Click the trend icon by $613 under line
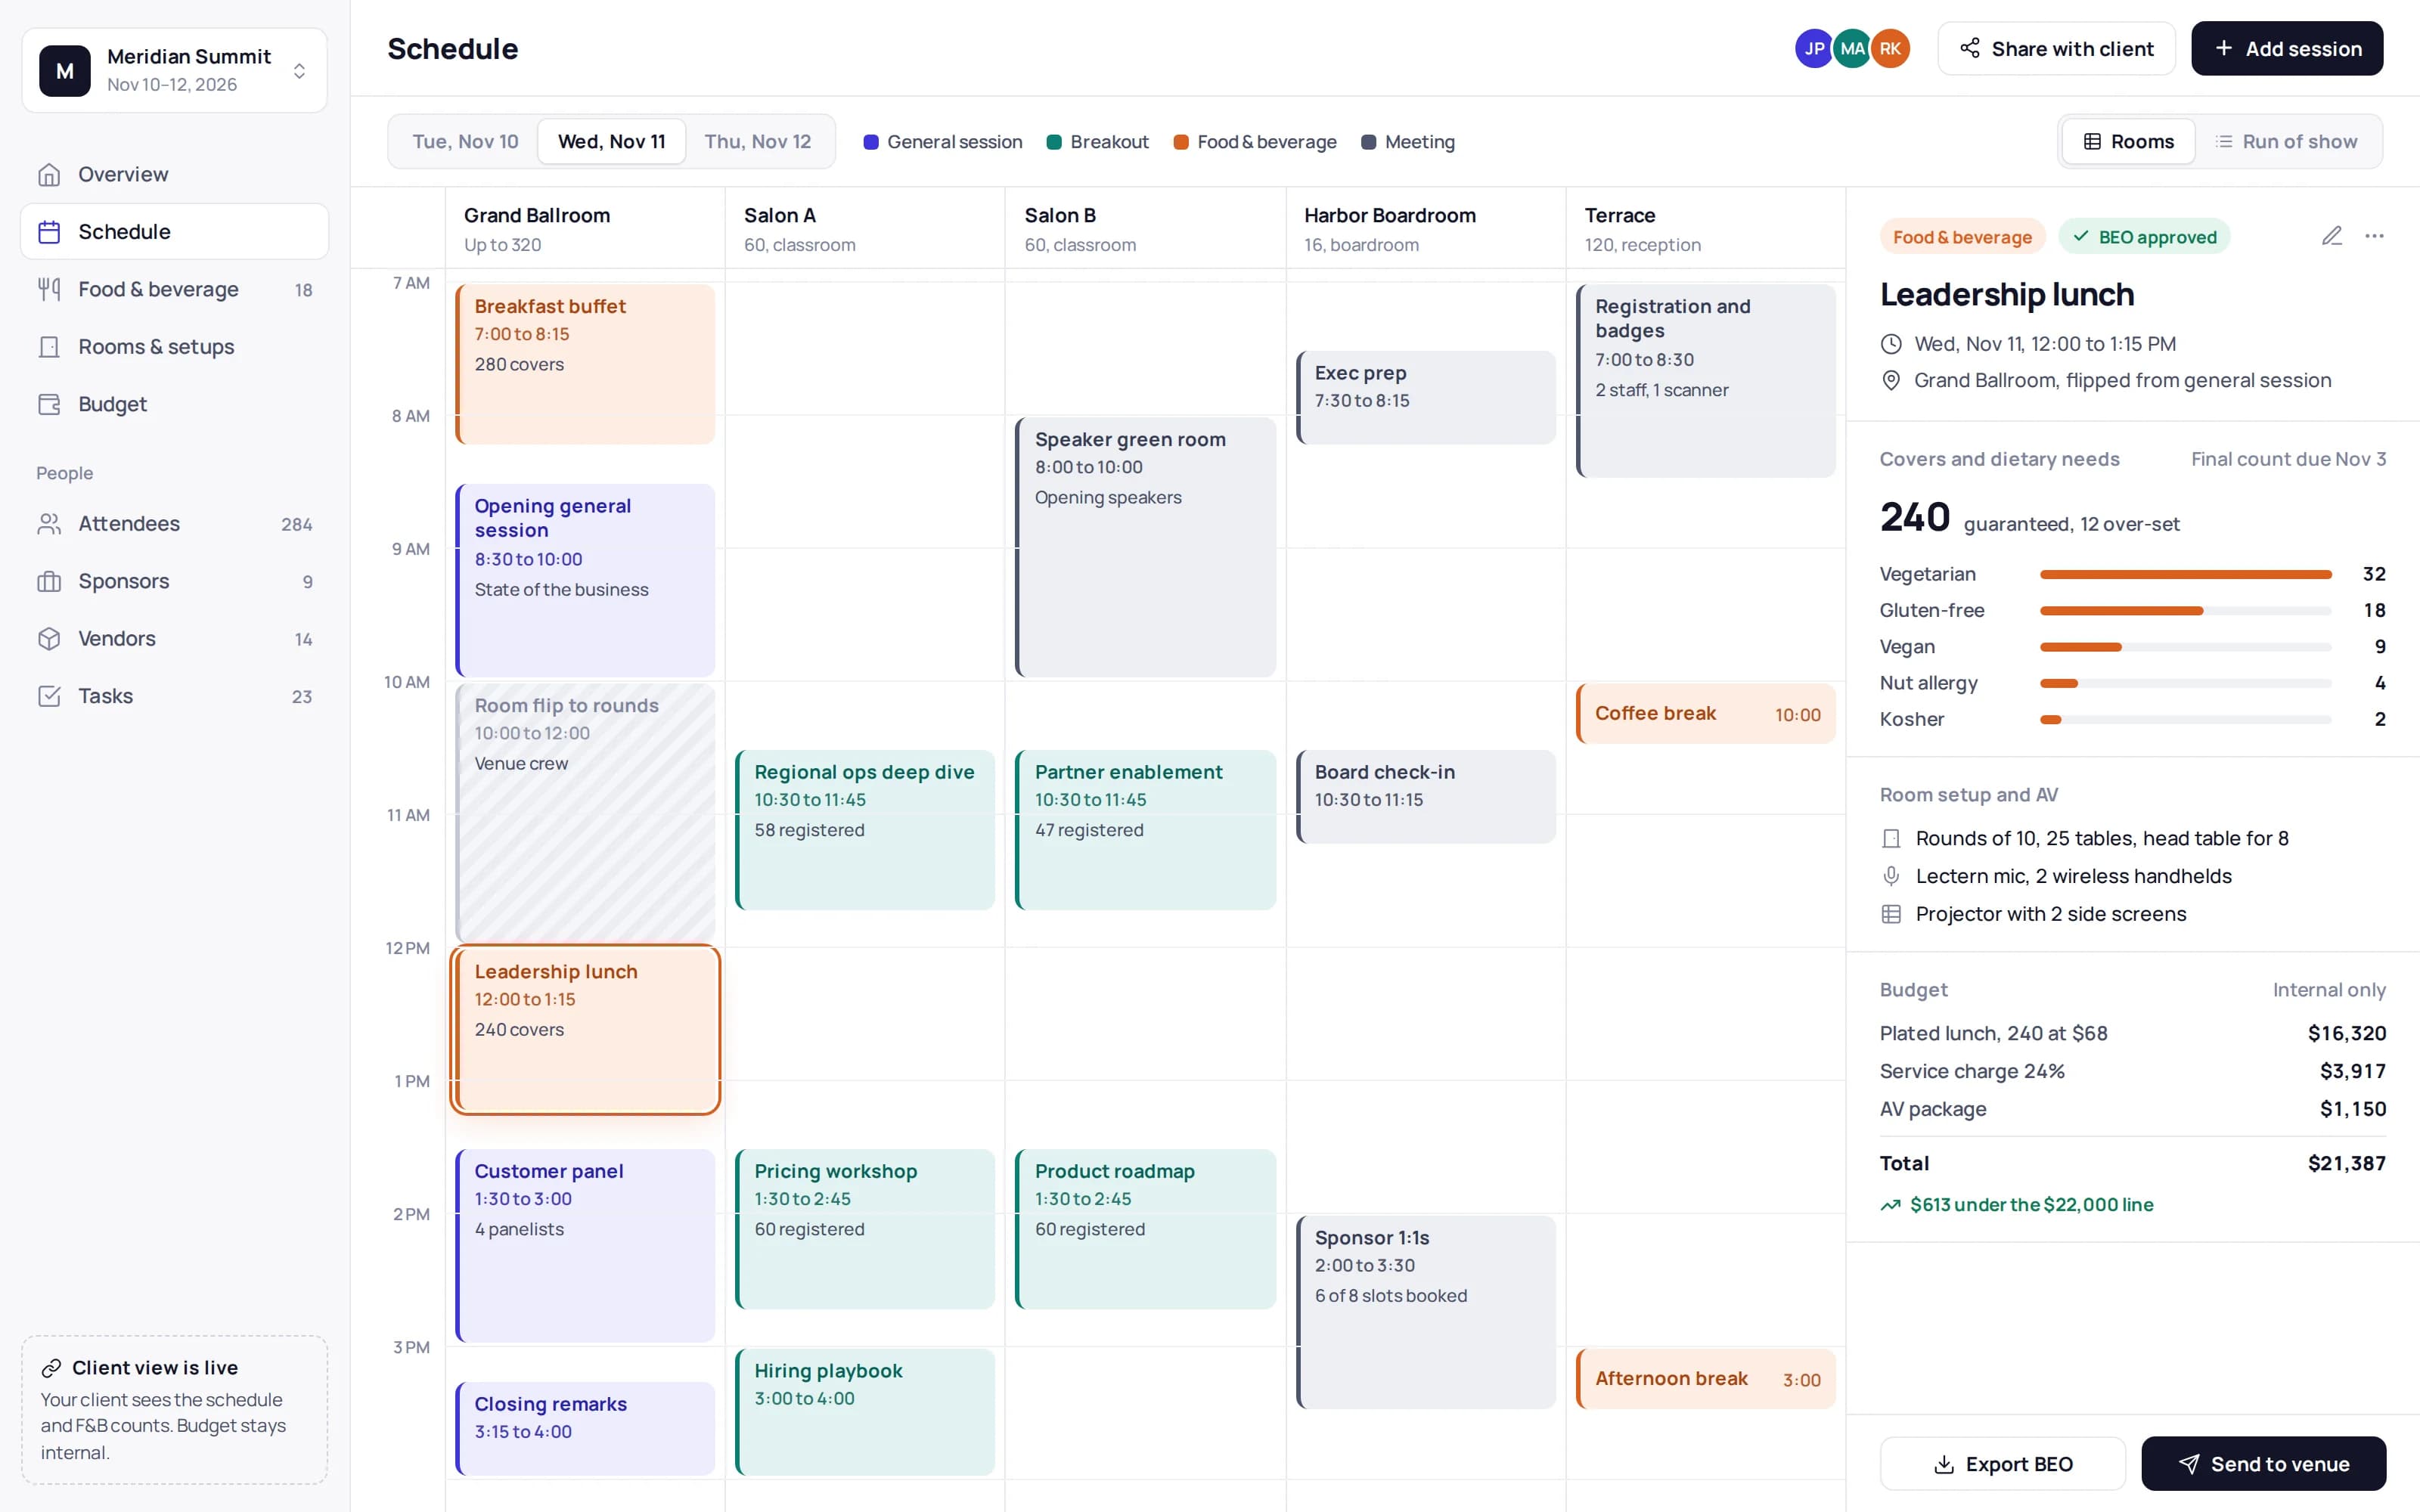 click(x=1890, y=1205)
